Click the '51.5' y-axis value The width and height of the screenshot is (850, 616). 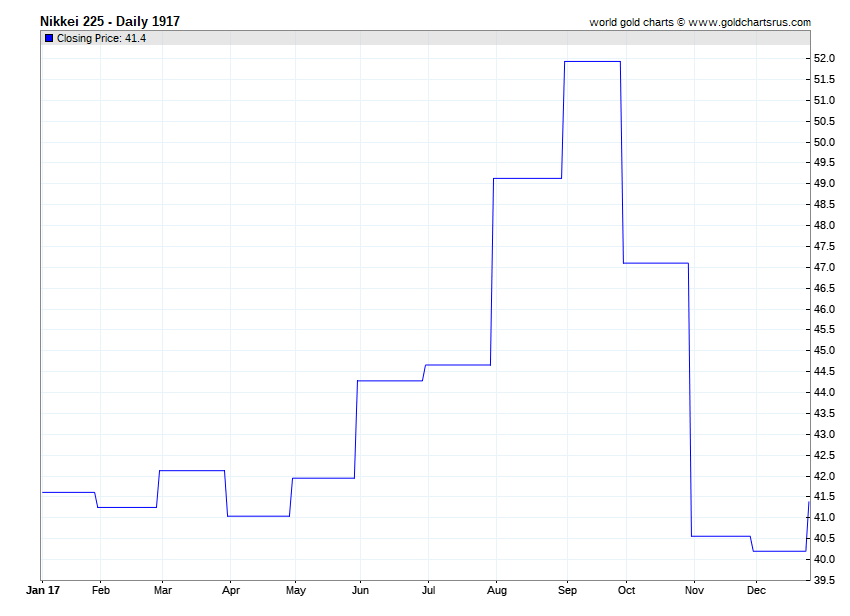(824, 79)
